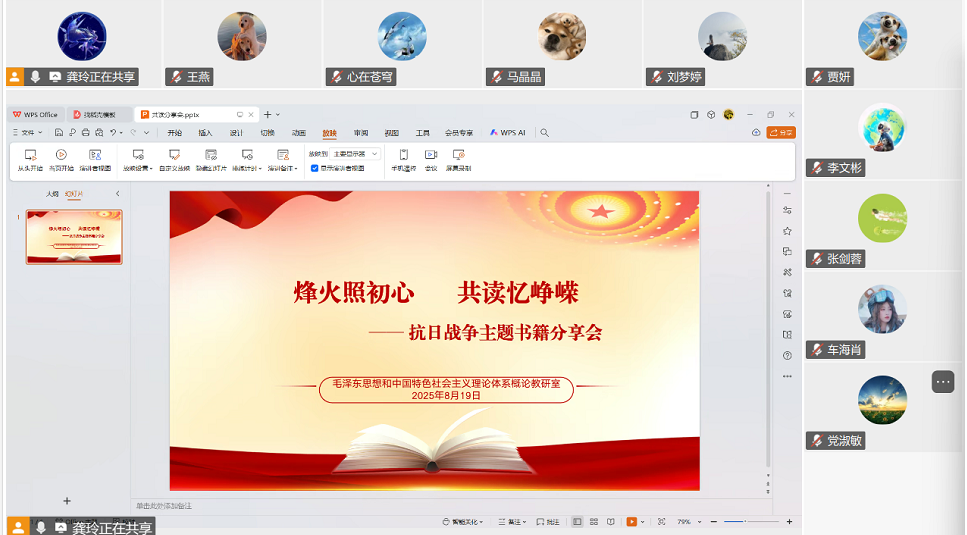Image resolution: width=967 pixels, height=535 pixels.
Task: Toggle the show presenter view checkbox
Action: pos(315,168)
